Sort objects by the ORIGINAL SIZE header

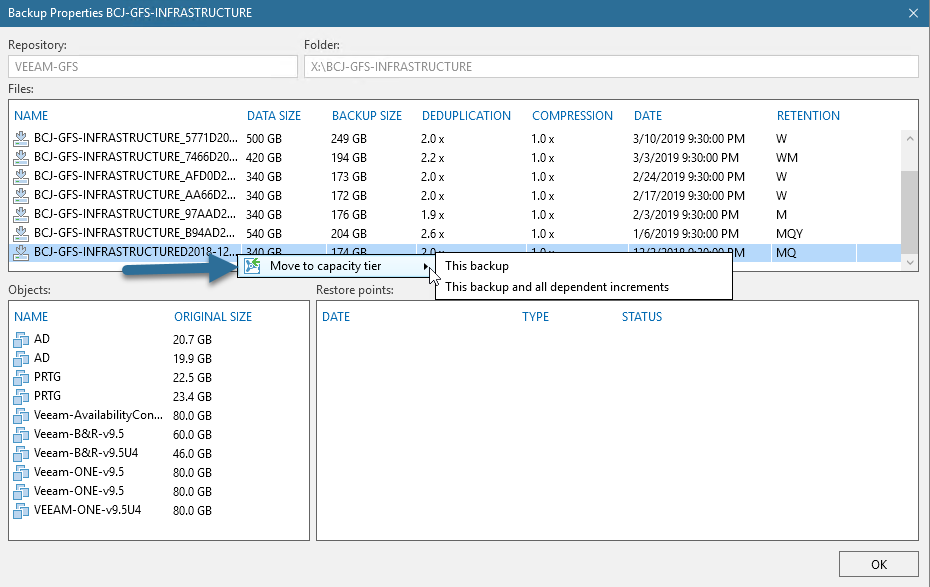(x=213, y=317)
